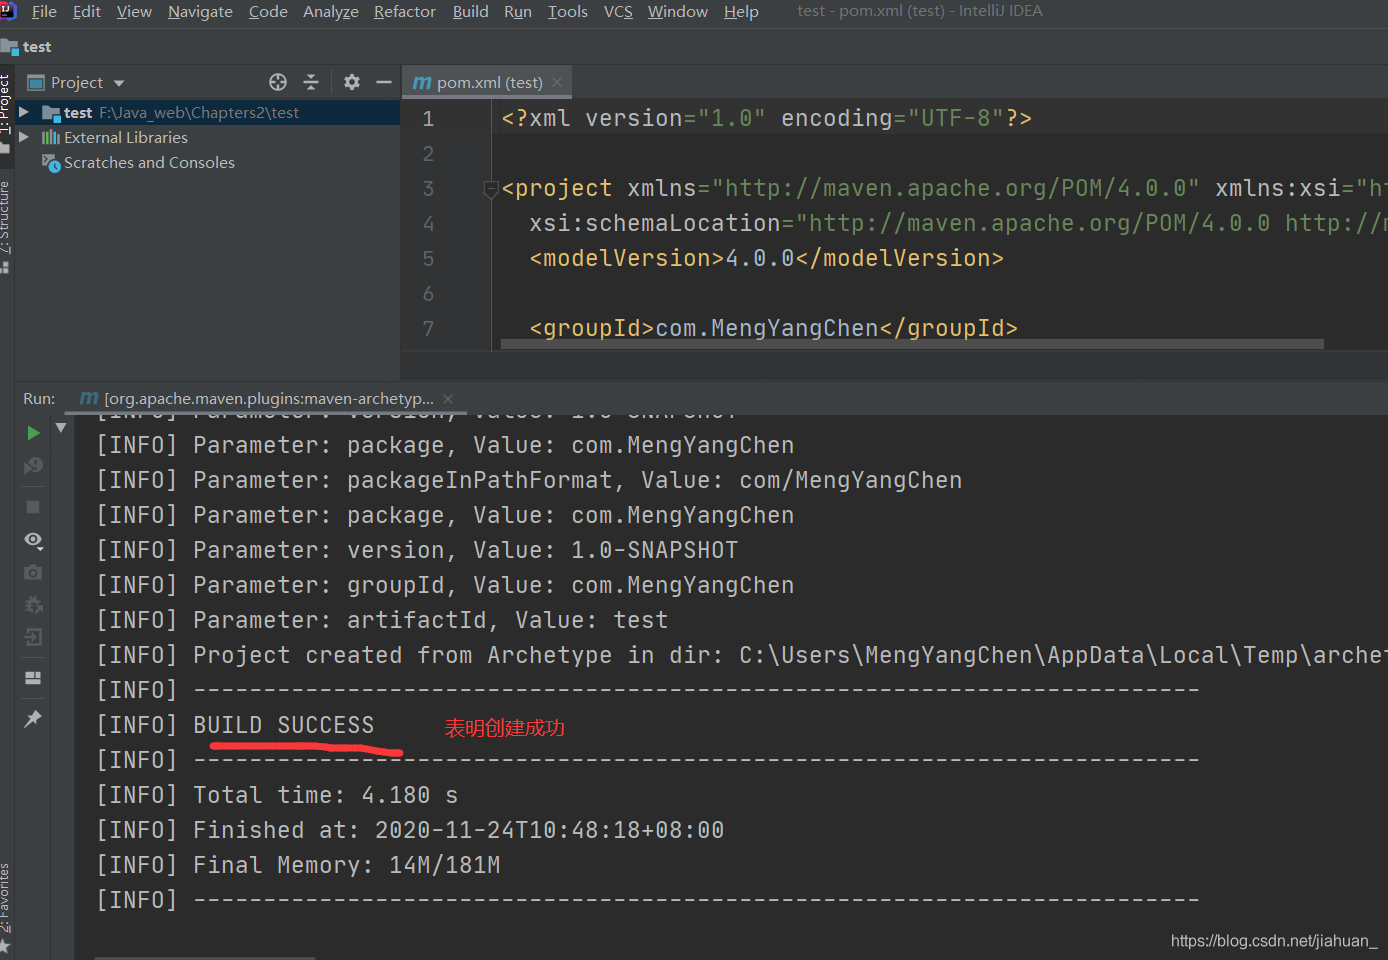
Task: Expand the test project tree node
Action: 24,112
